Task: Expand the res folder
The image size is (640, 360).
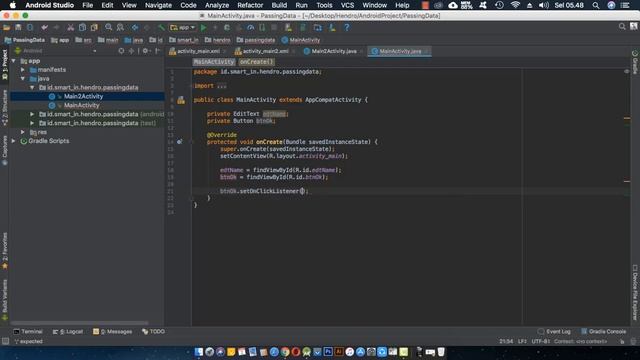Action: click(23, 132)
